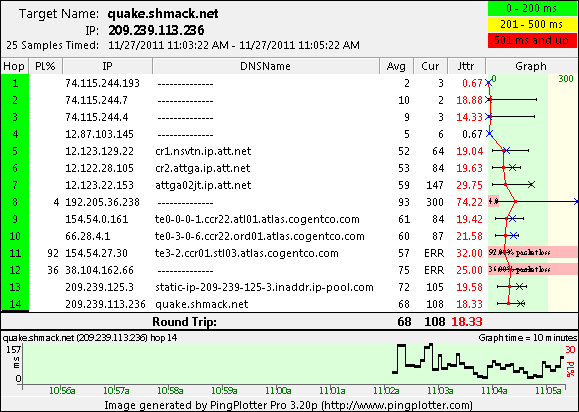Click current latency 300 on hop 8
579x412 pixels.
pyautogui.click(x=435, y=202)
